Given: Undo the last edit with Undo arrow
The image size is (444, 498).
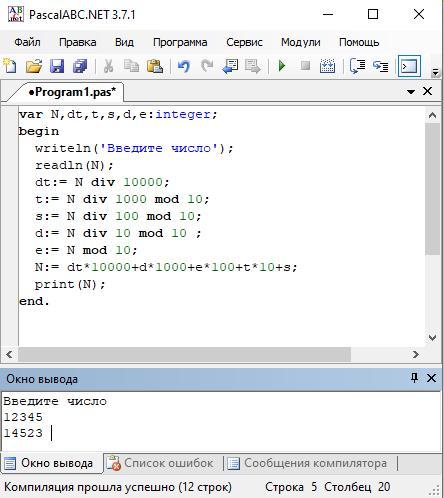Looking at the screenshot, I should pos(184,66).
